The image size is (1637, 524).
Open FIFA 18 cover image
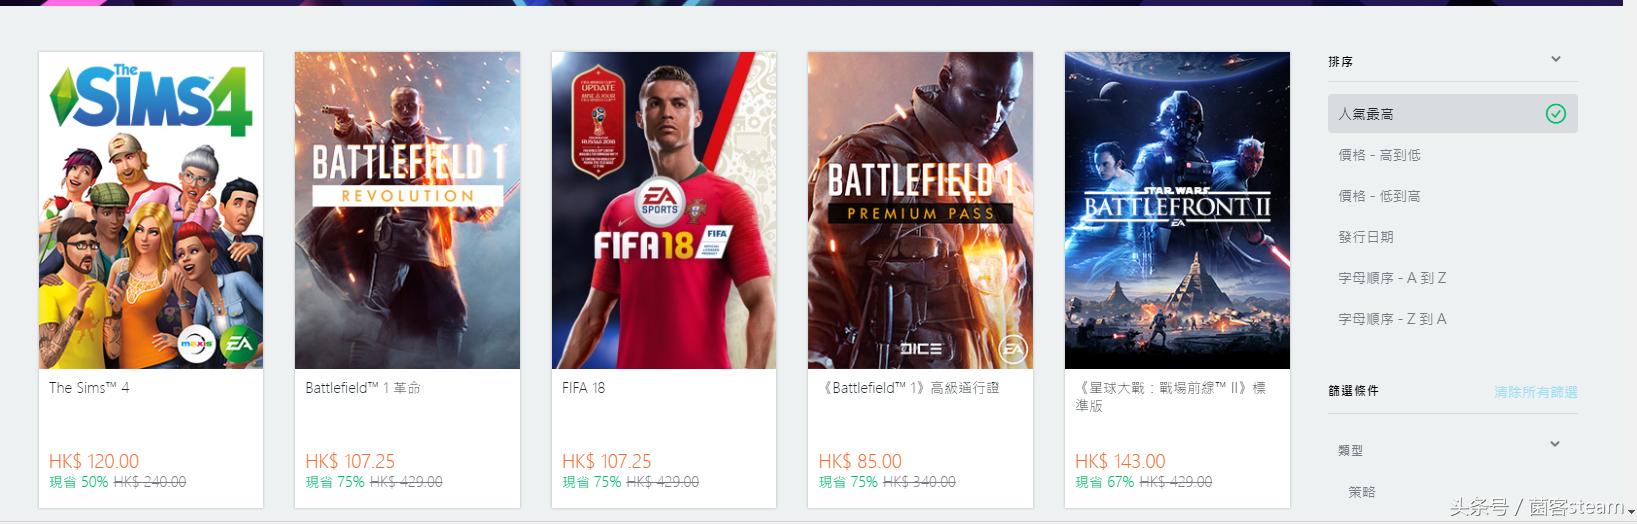(x=664, y=210)
